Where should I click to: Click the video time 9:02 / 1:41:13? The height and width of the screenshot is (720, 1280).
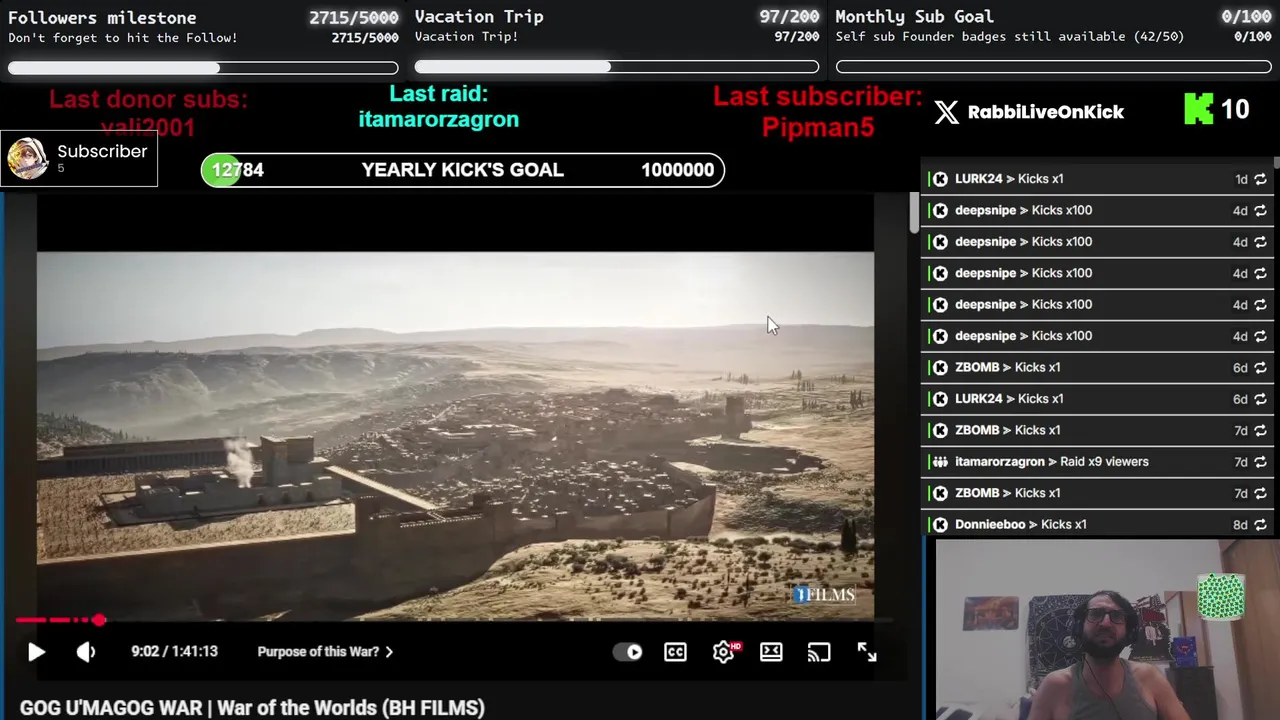pos(174,652)
